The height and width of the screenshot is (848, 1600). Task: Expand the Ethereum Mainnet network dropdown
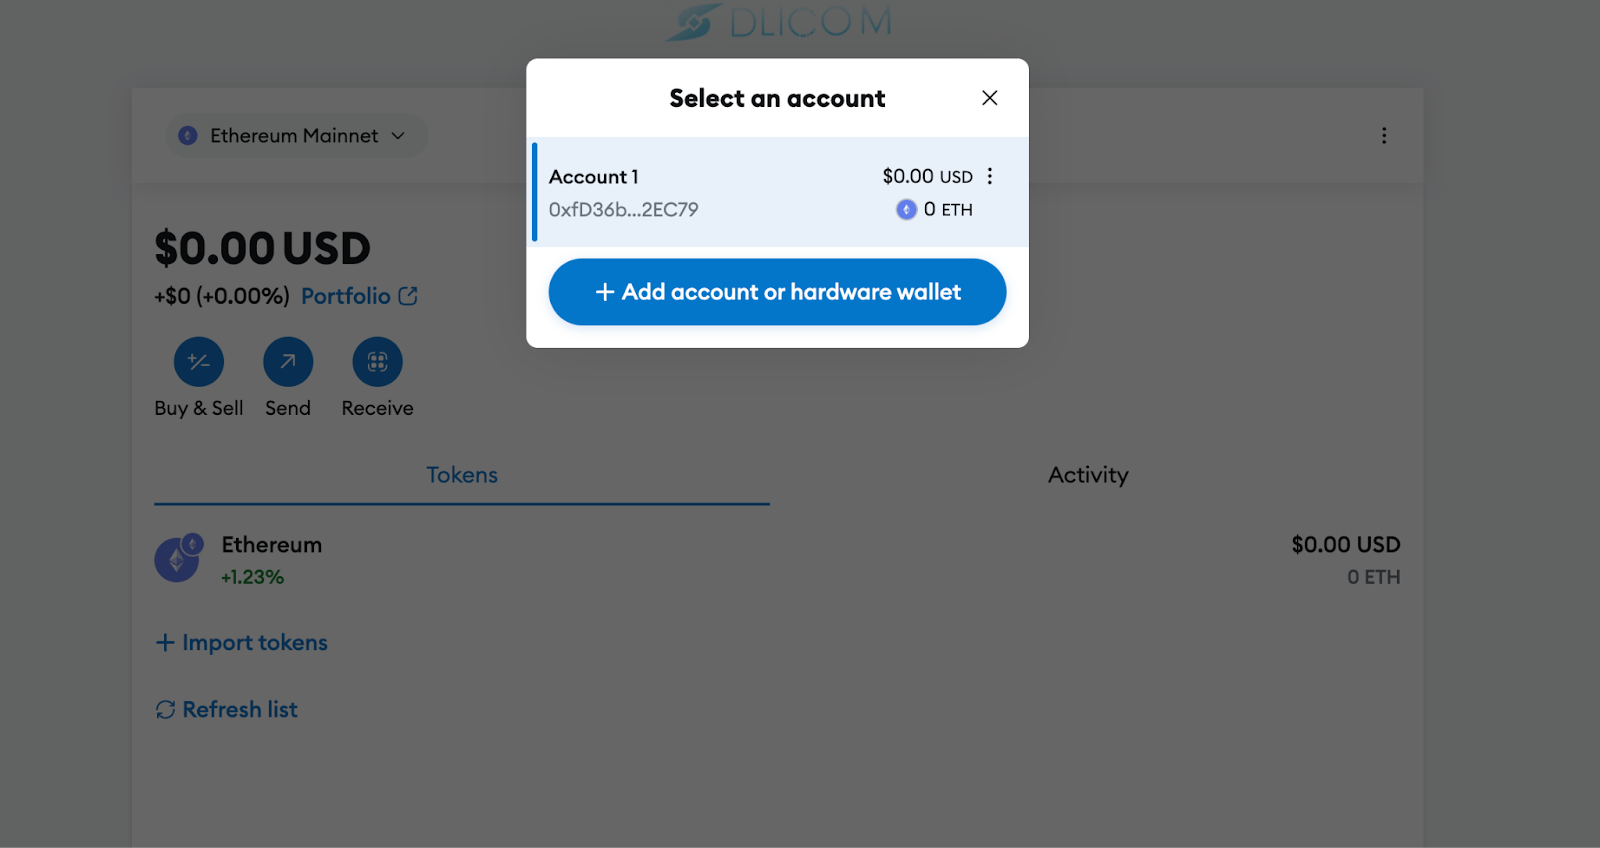point(295,136)
